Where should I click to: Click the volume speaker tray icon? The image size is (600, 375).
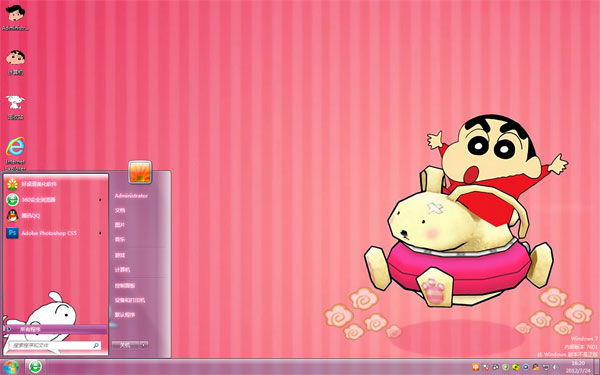tap(555, 367)
